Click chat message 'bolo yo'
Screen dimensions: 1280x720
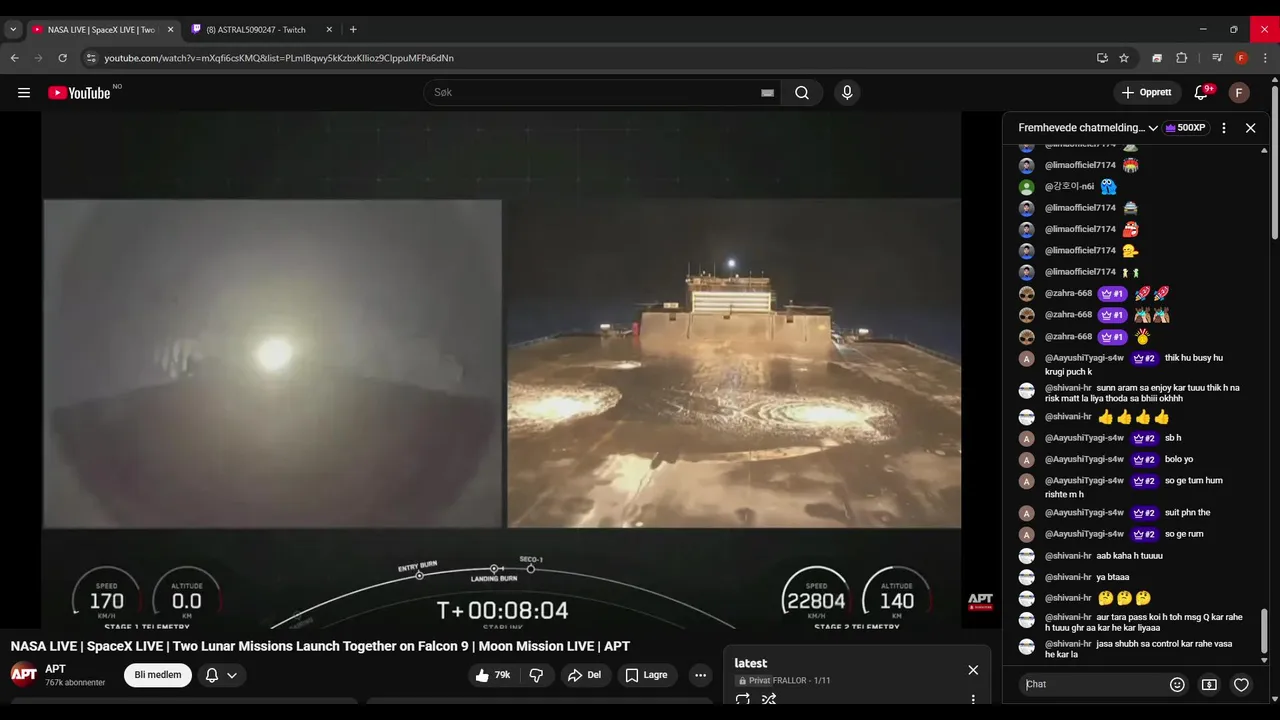(x=1179, y=460)
